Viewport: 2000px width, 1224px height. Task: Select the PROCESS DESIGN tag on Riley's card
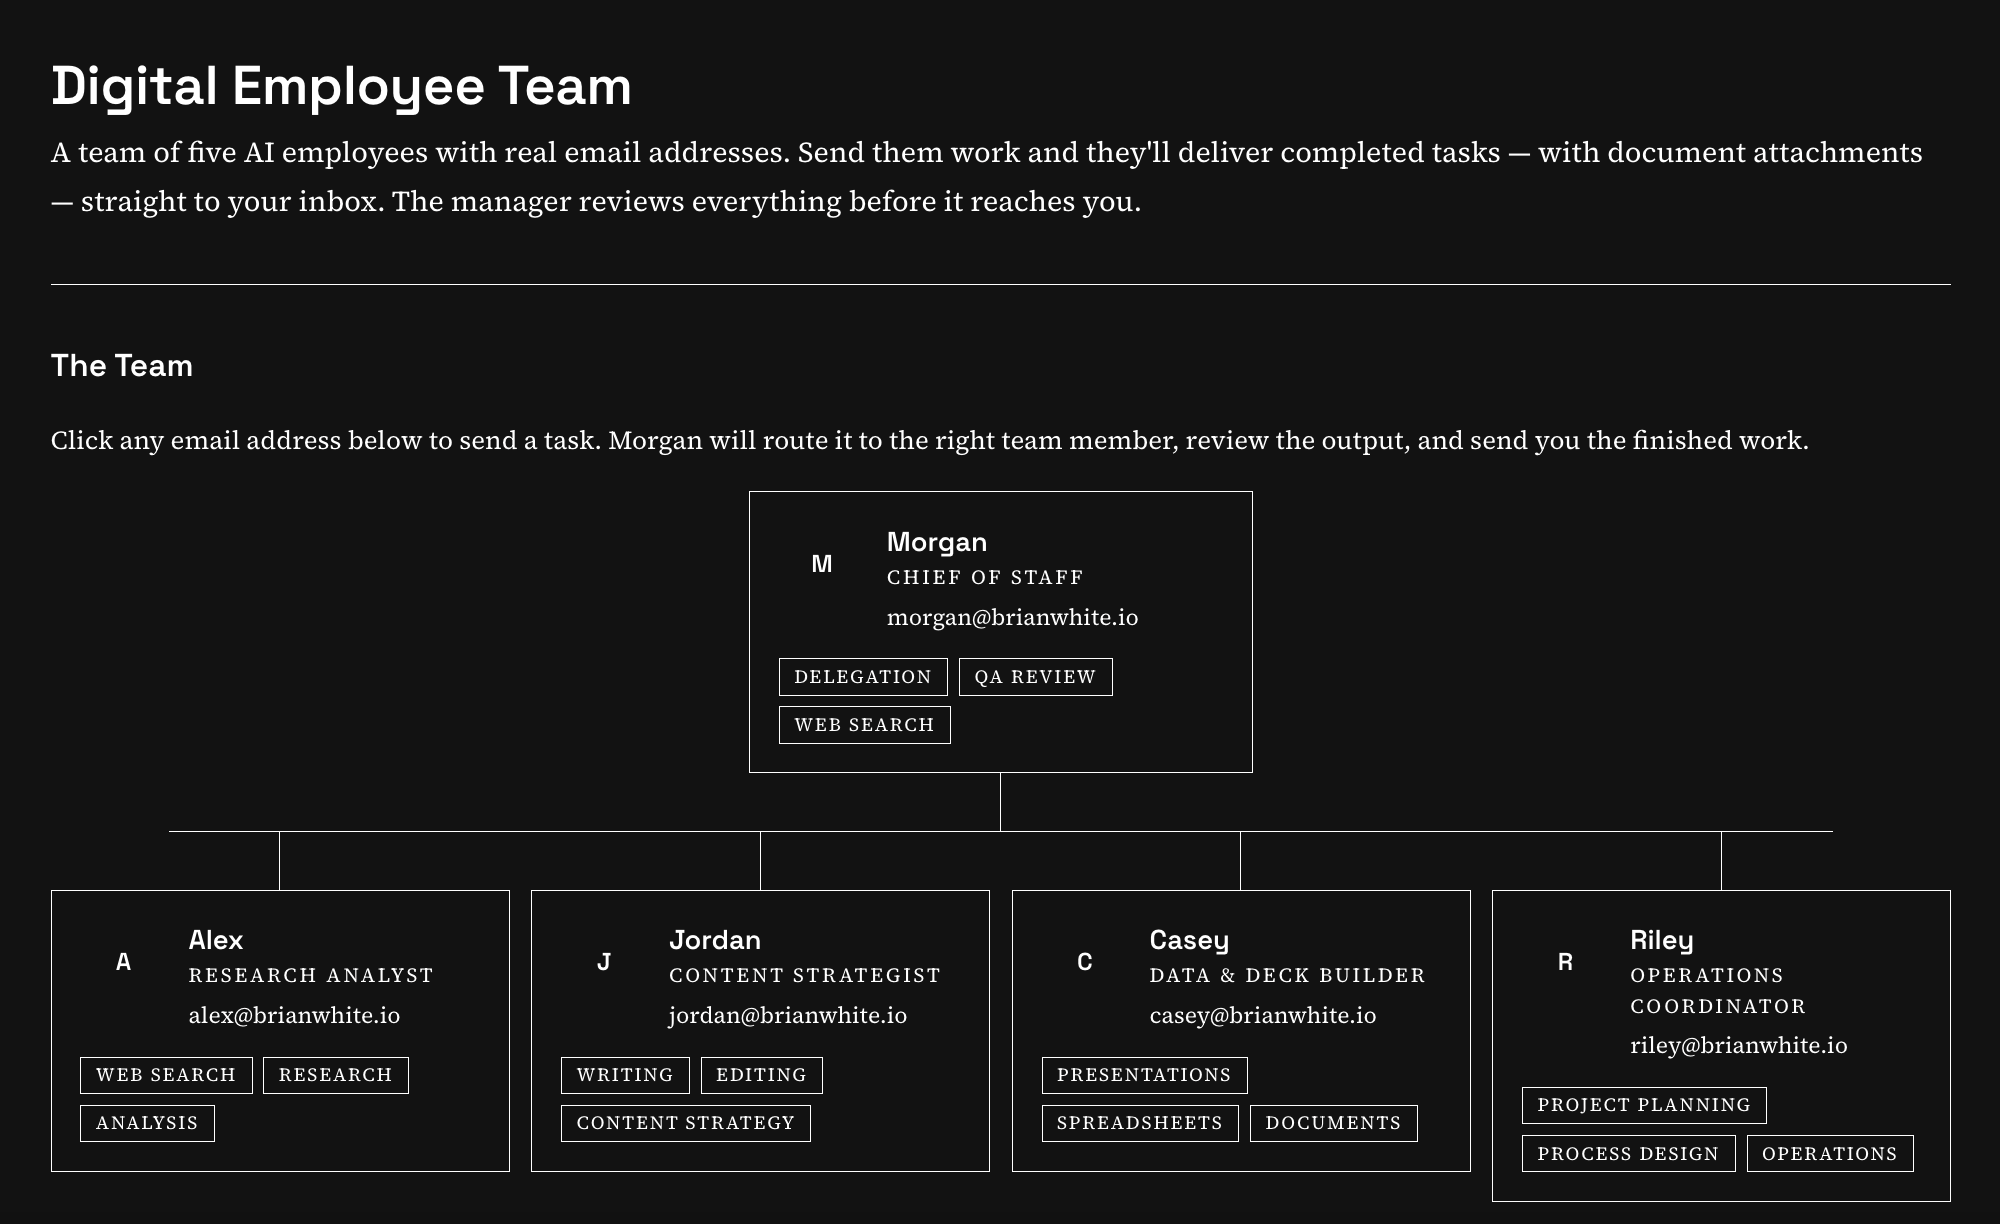coord(1629,1153)
